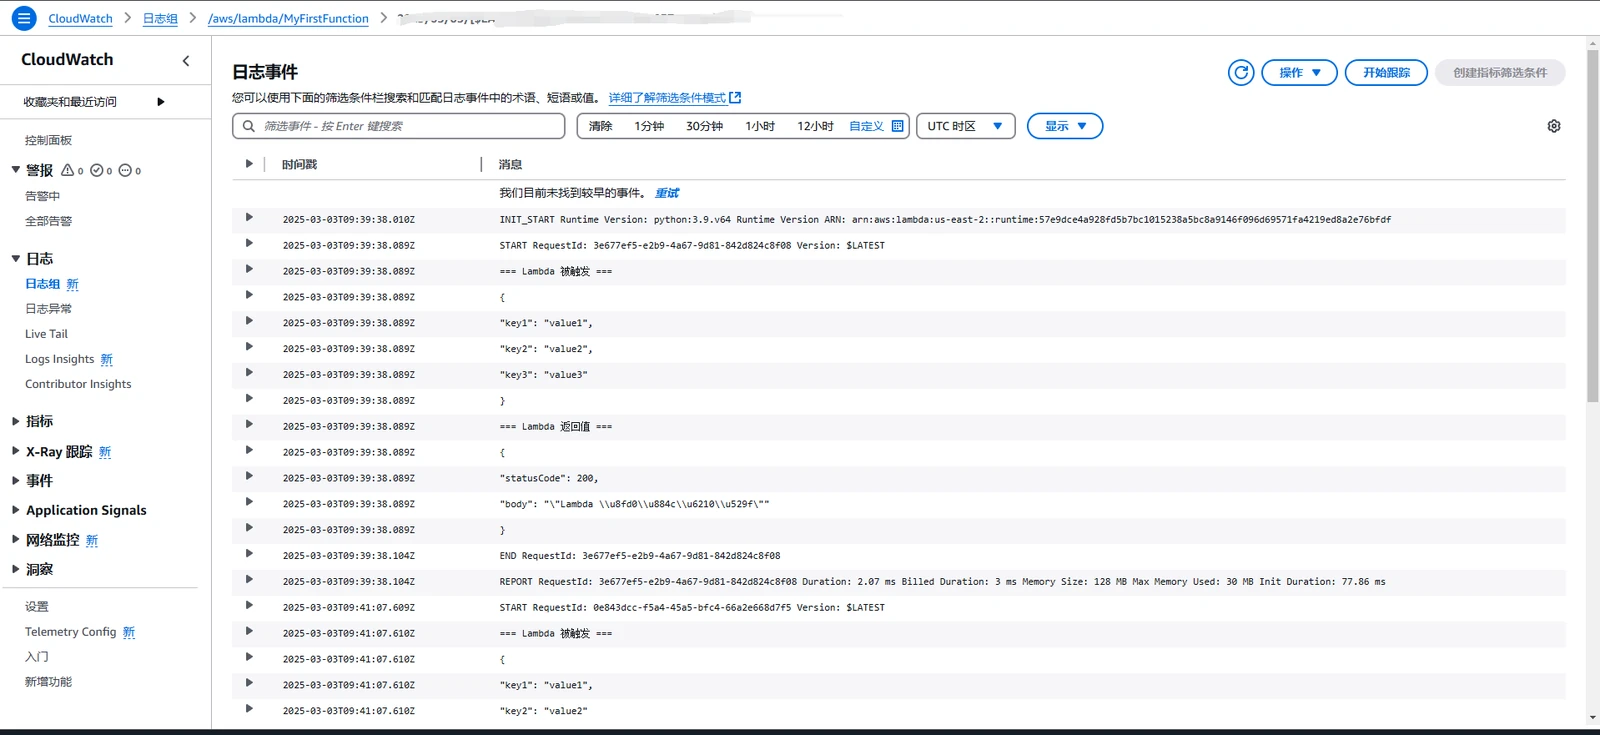Viewport: 1600px width, 735px height.
Task: Expand the END RequestId log row
Action: point(249,553)
